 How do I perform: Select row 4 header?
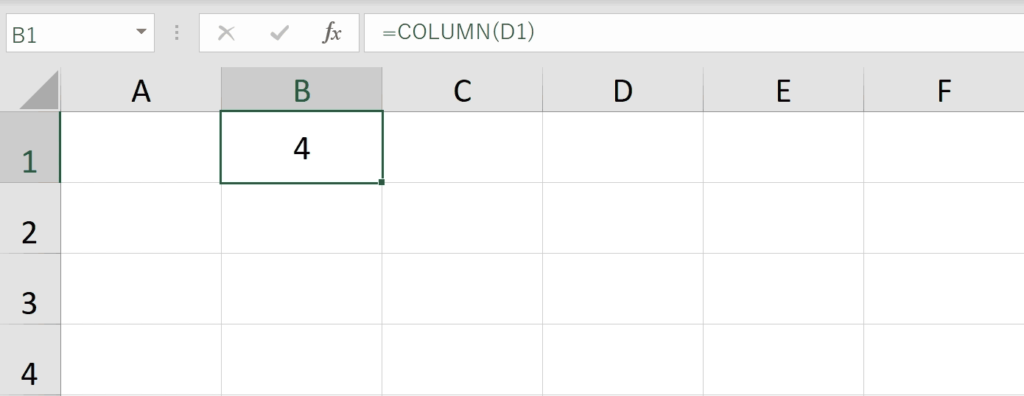(29, 360)
